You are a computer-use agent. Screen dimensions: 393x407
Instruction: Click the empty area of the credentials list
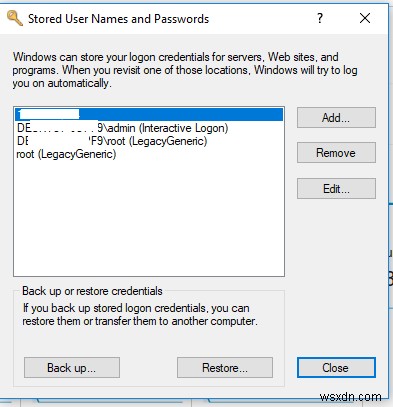(x=149, y=217)
